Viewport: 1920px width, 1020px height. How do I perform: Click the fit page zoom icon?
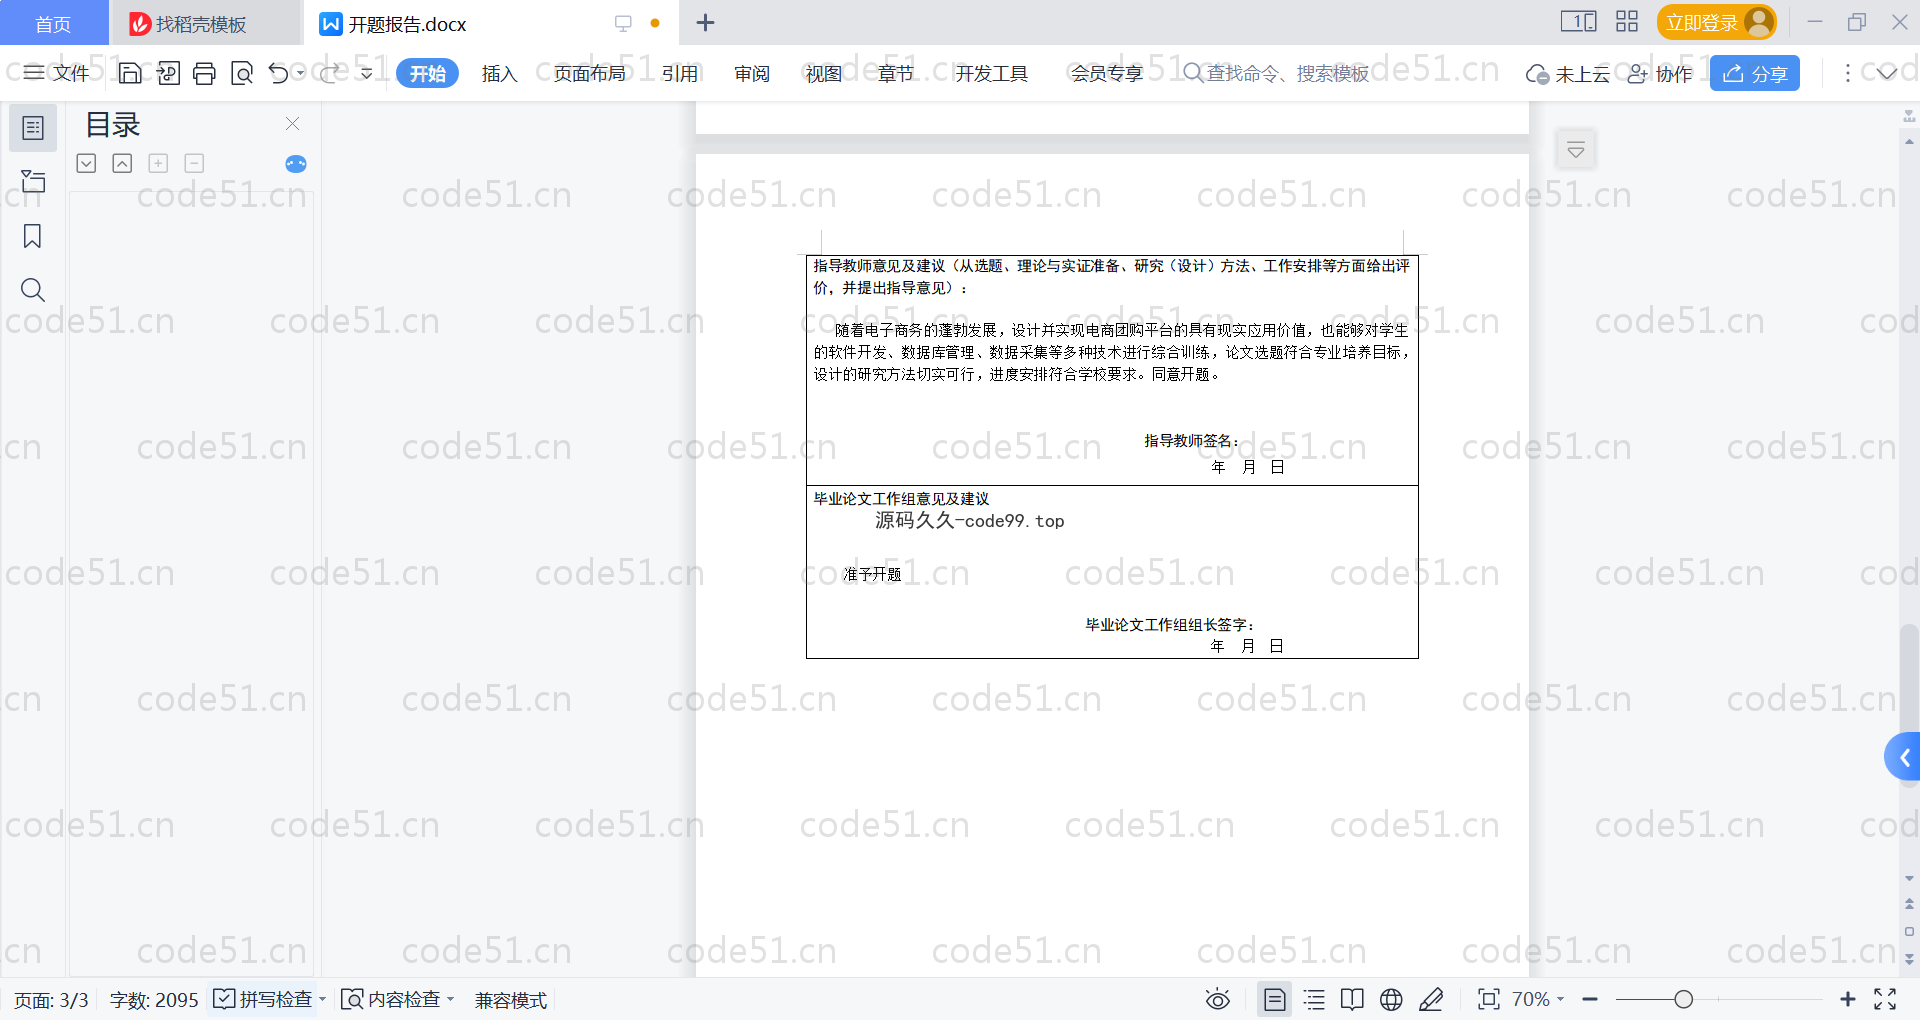(x=1489, y=999)
